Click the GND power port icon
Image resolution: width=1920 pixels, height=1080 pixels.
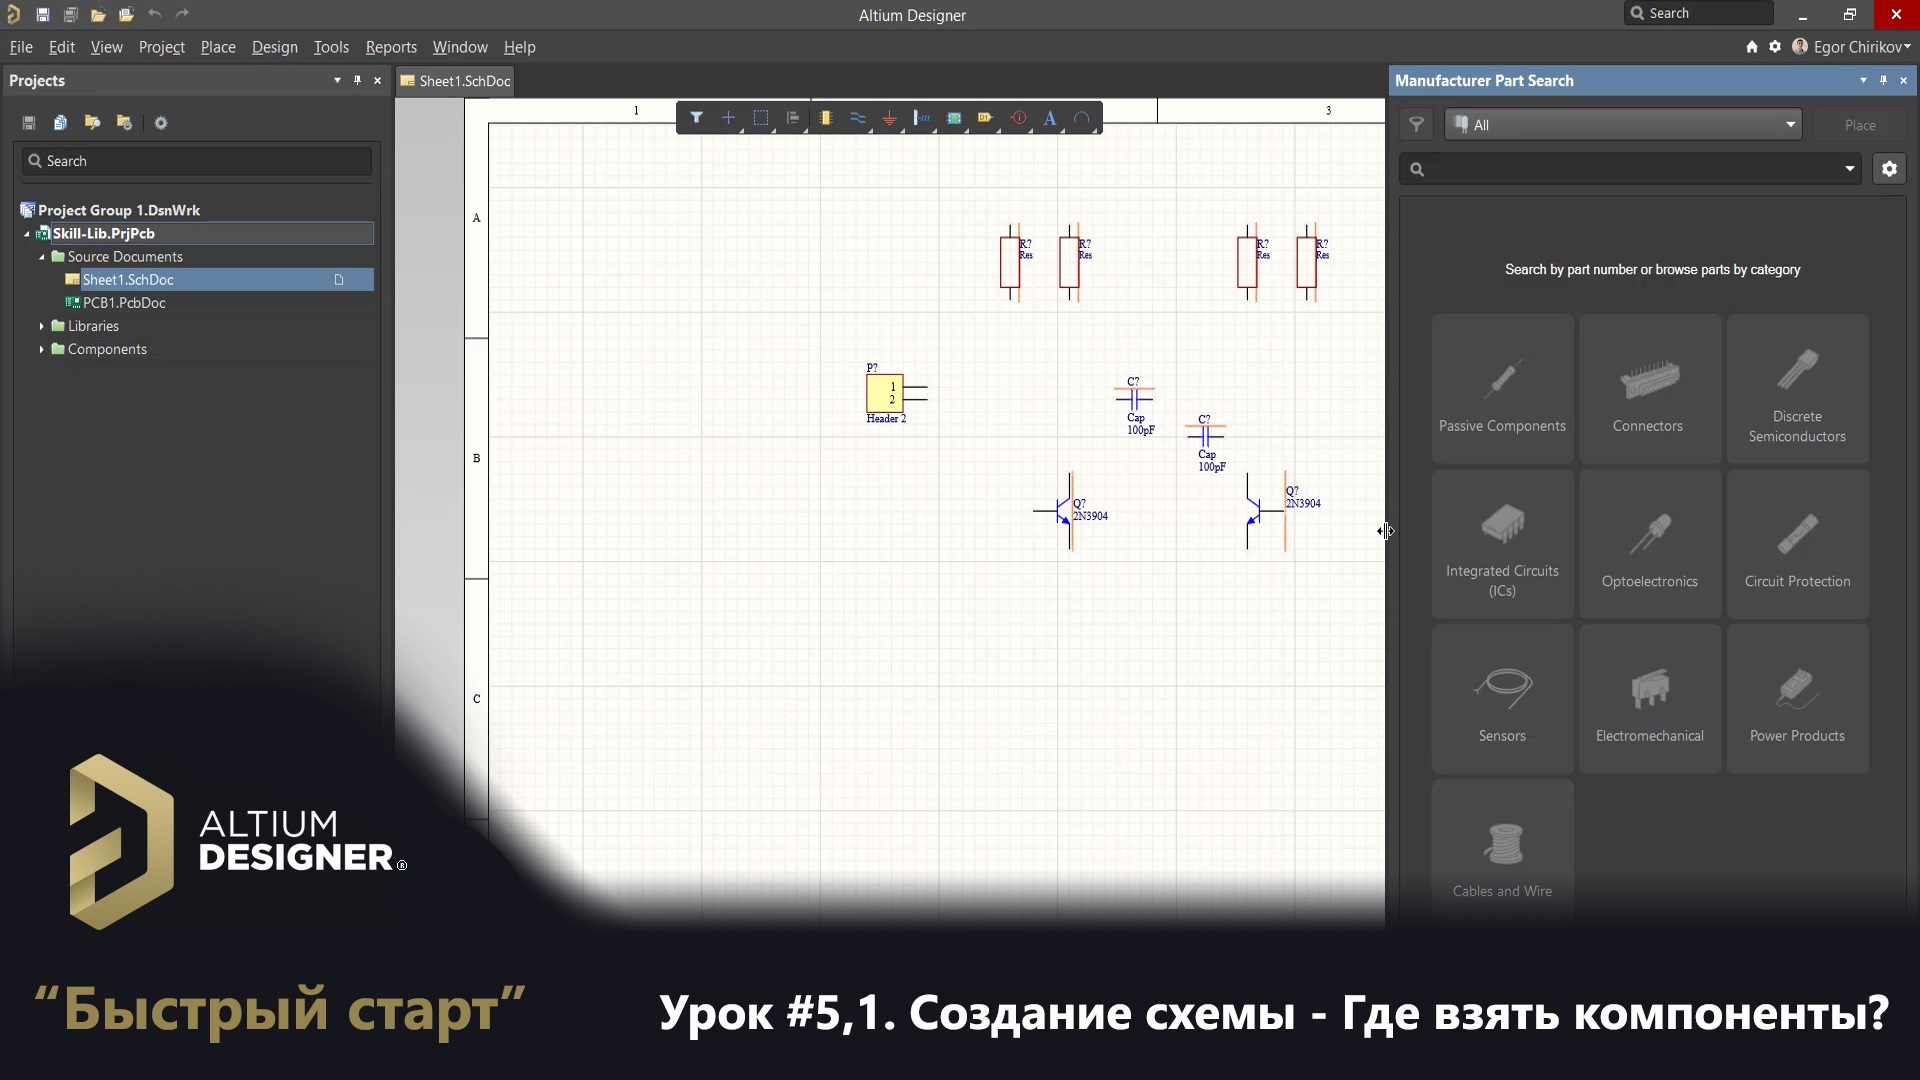pos(889,118)
